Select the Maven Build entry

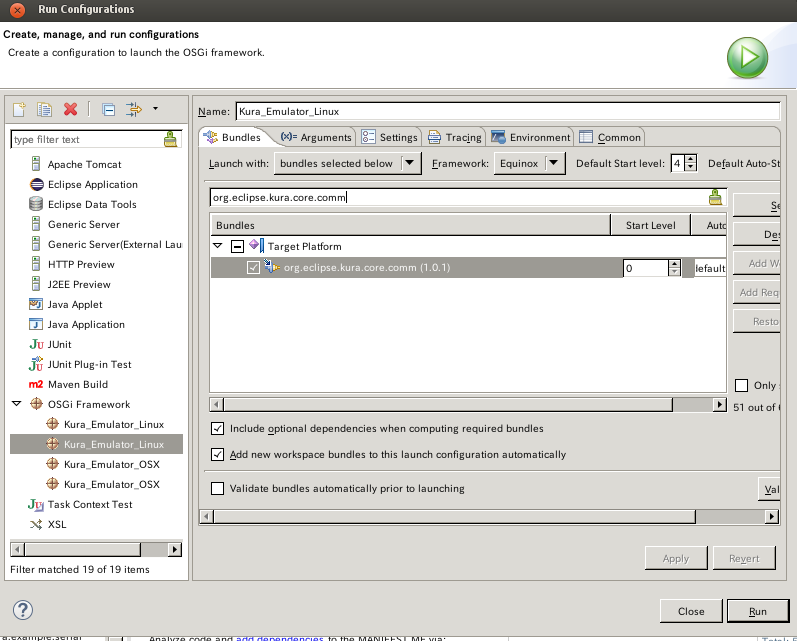(x=78, y=384)
